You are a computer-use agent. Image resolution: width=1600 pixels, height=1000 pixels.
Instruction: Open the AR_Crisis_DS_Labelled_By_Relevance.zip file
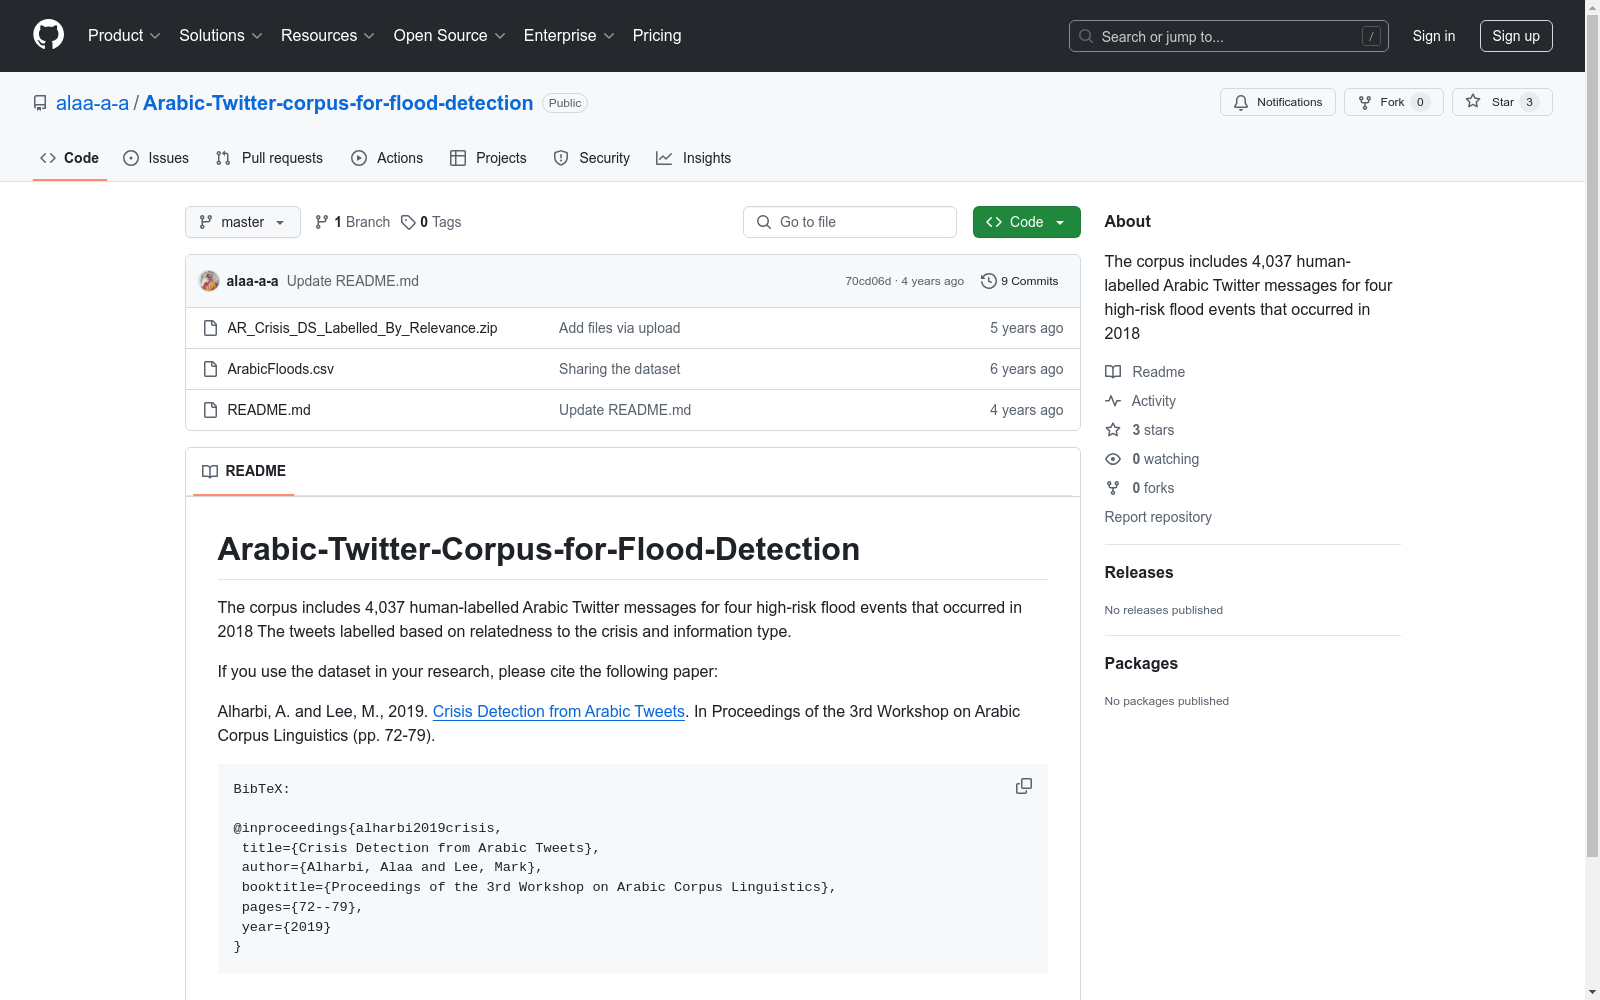coord(362,328)
